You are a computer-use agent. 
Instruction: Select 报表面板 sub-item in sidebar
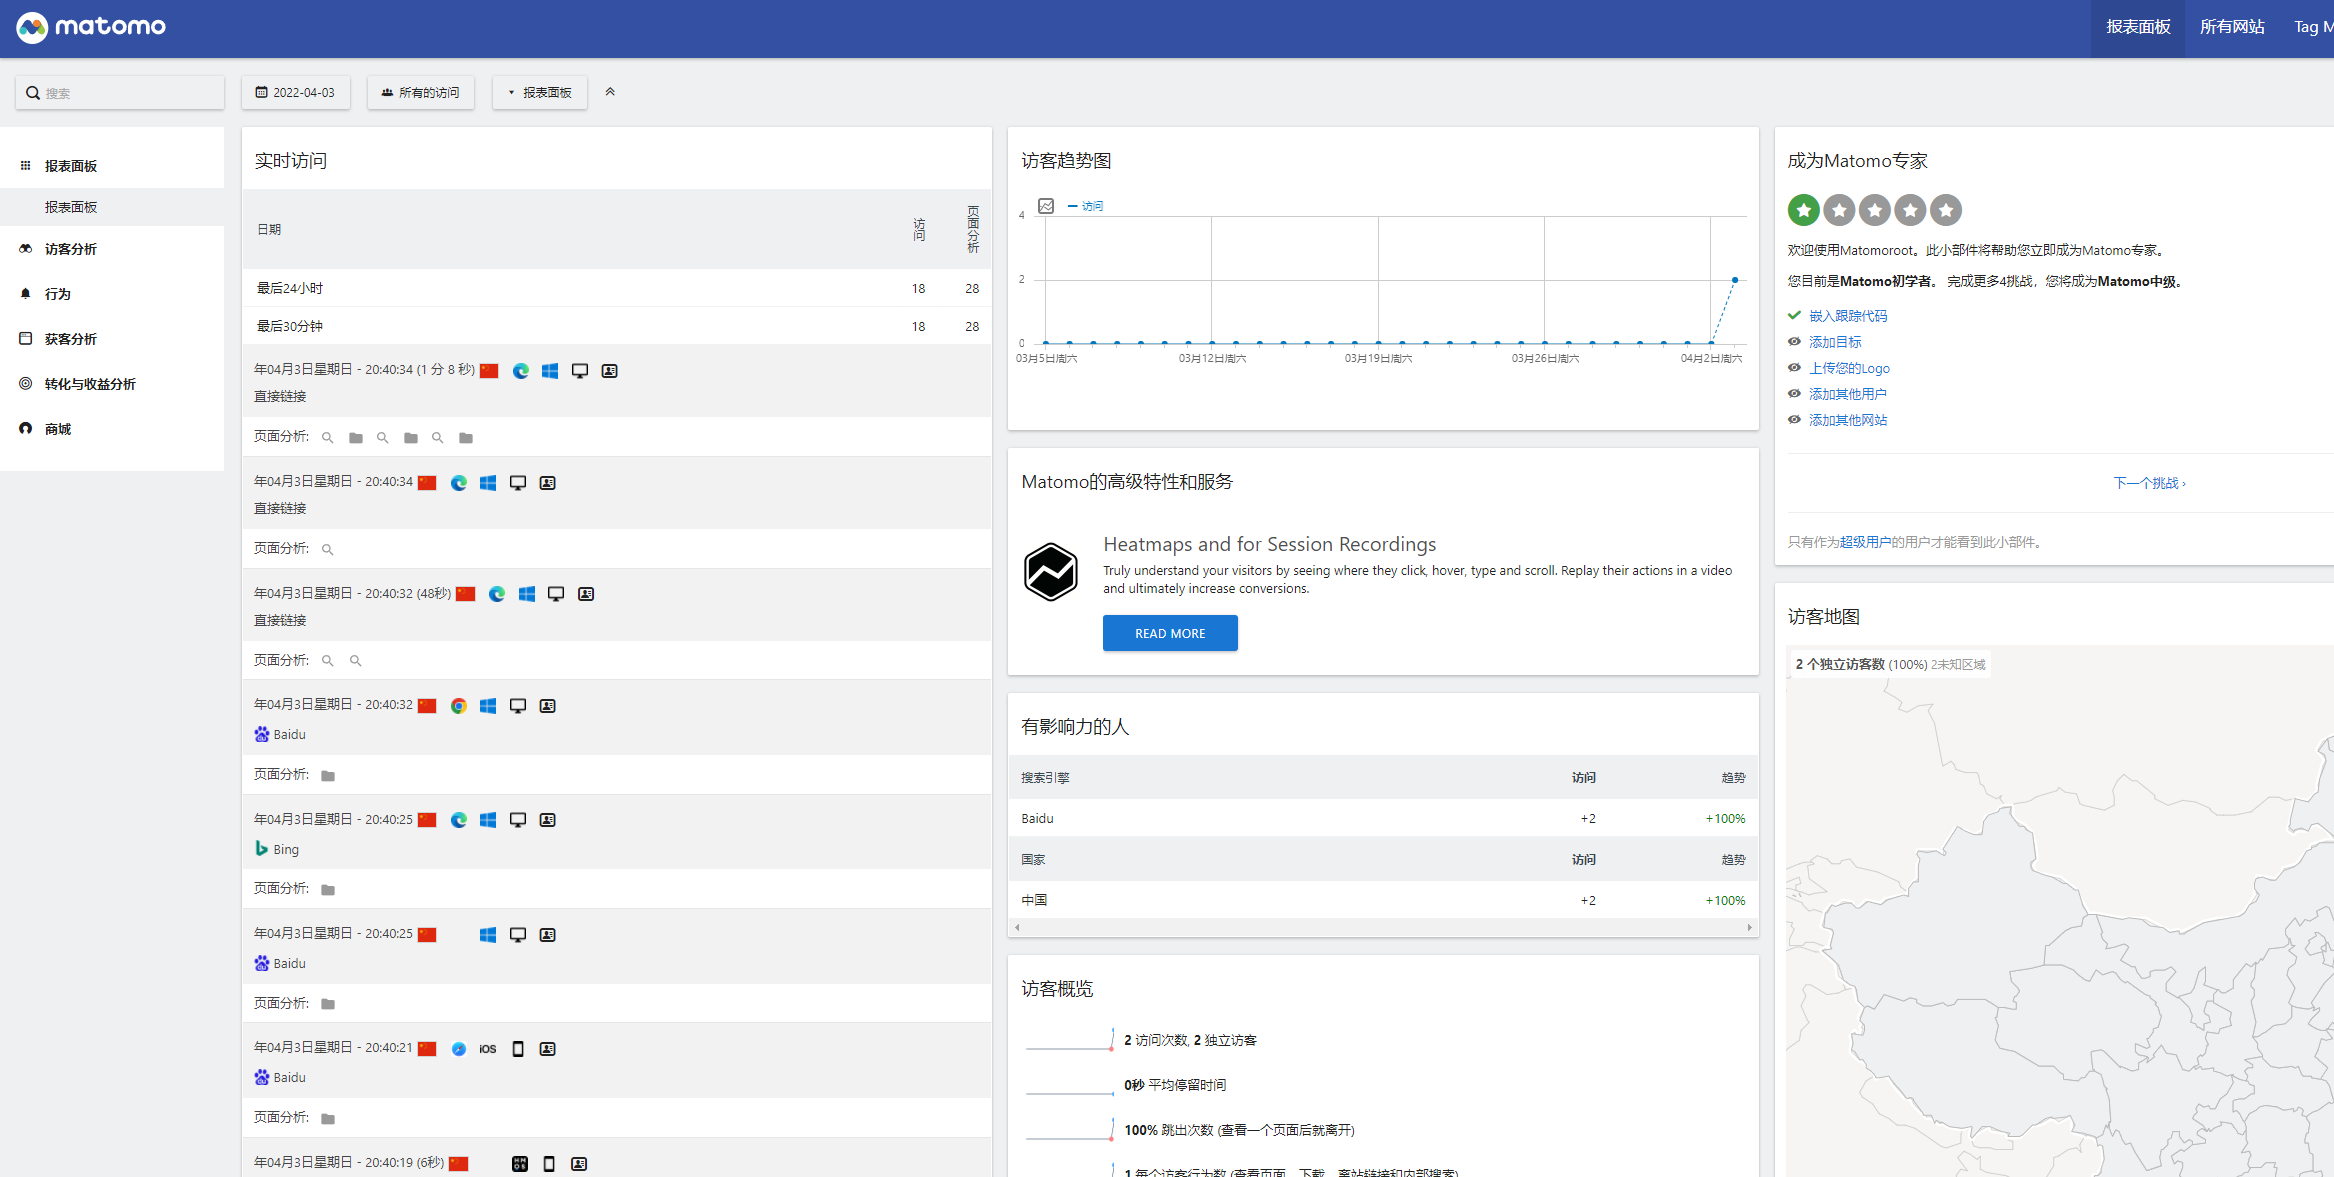click(x=112, y=207)
